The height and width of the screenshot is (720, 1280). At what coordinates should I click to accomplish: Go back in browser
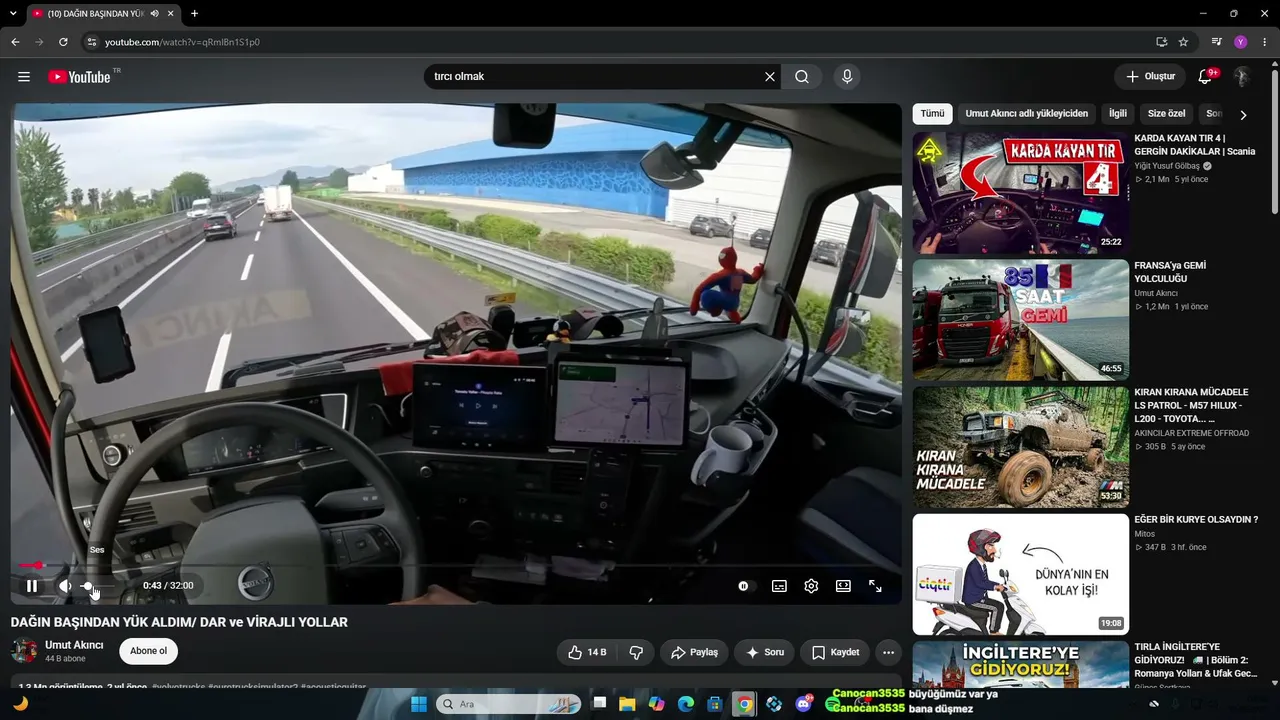15,42
